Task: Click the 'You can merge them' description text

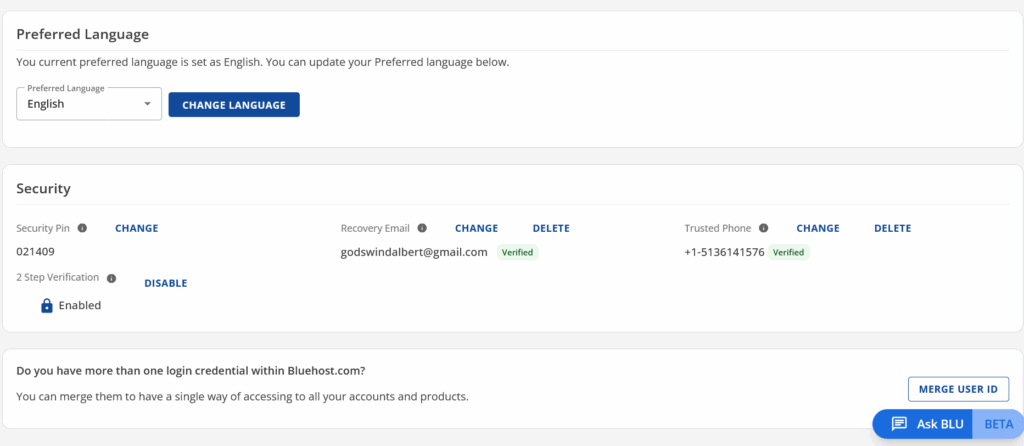Action: 242,396
